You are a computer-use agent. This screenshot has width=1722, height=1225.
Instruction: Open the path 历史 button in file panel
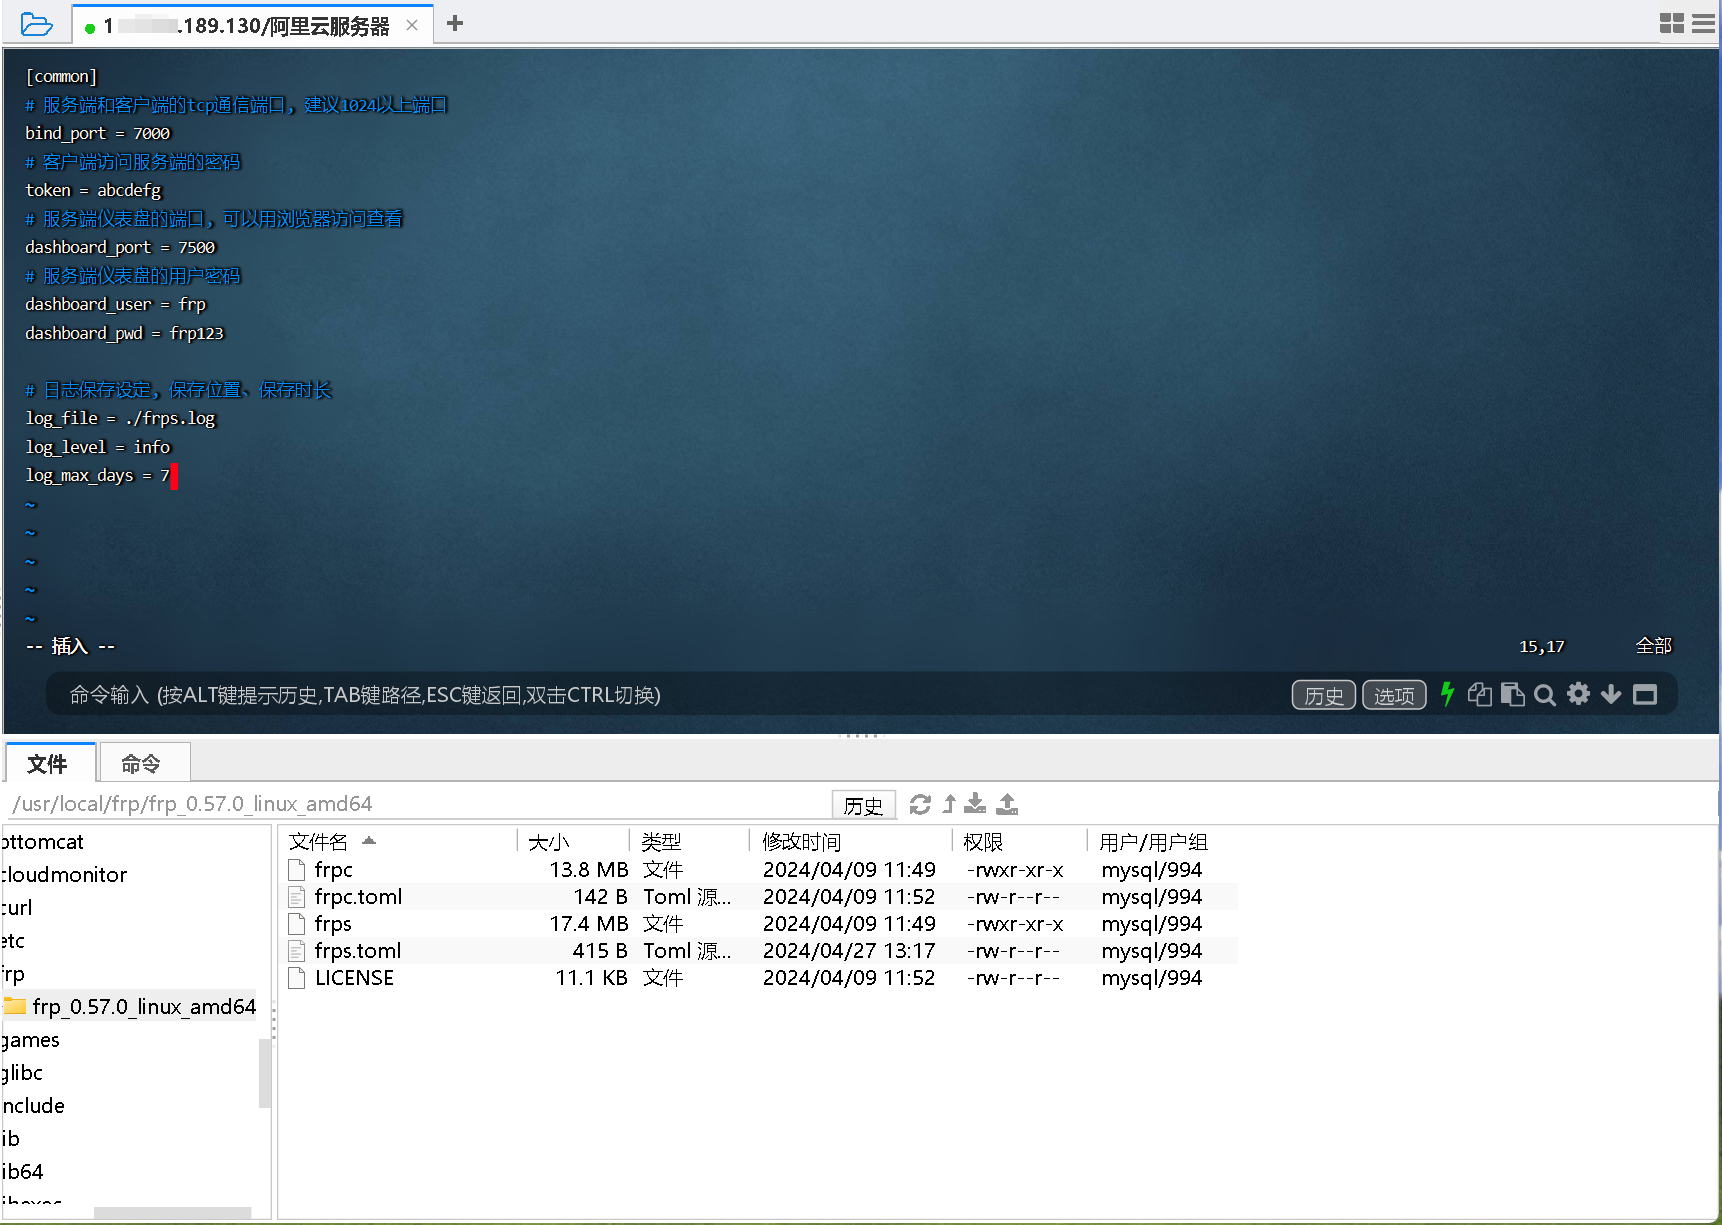tap(863, 805)
